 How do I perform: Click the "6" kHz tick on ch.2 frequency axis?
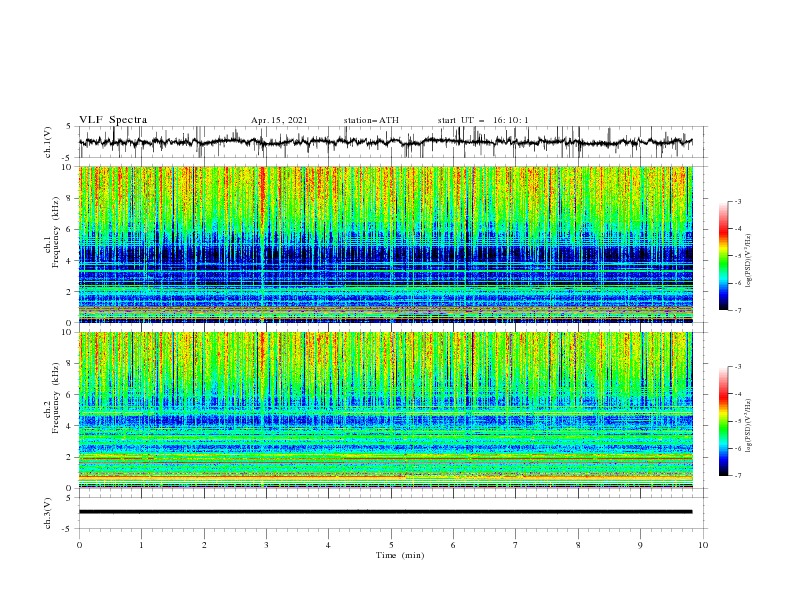70,395
